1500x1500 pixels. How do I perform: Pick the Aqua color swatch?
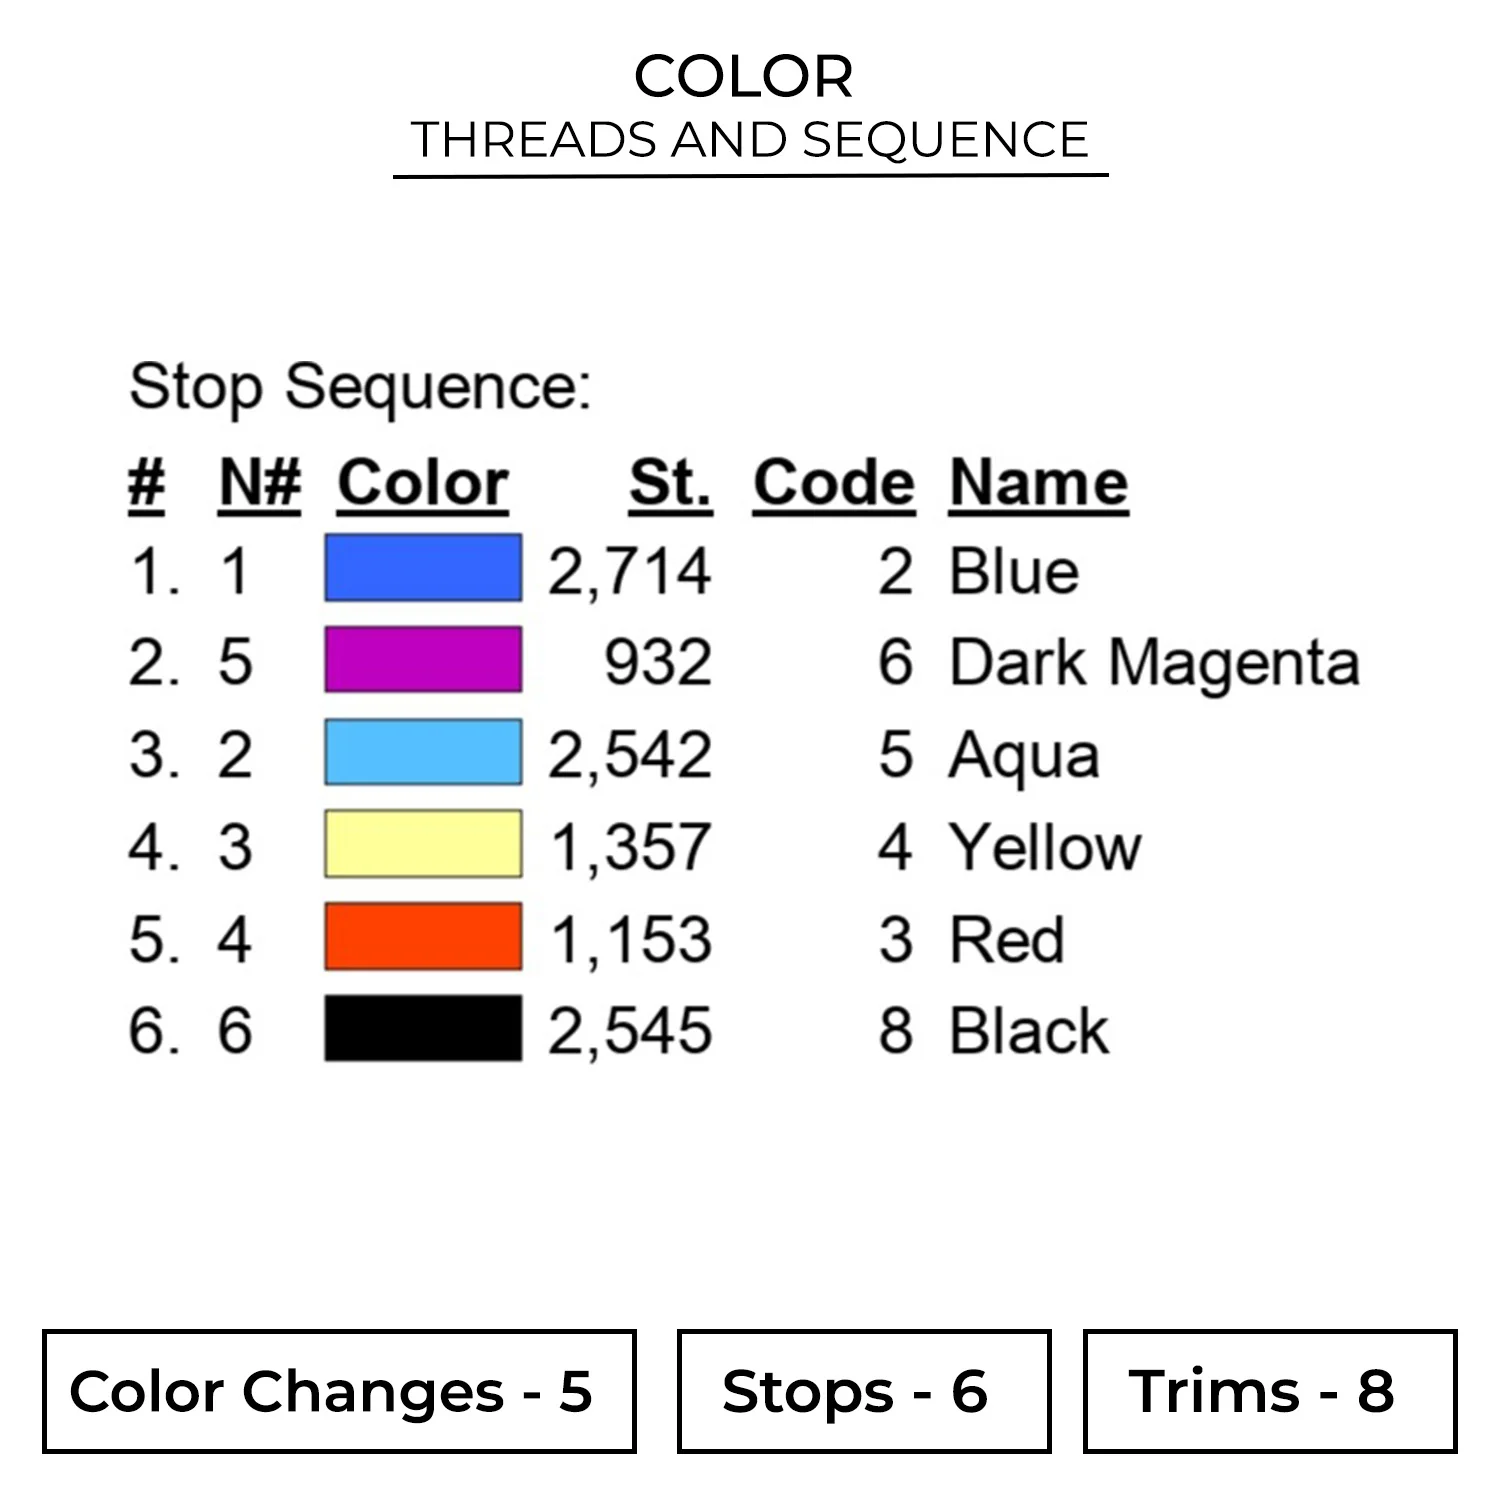tap(422, 752)
